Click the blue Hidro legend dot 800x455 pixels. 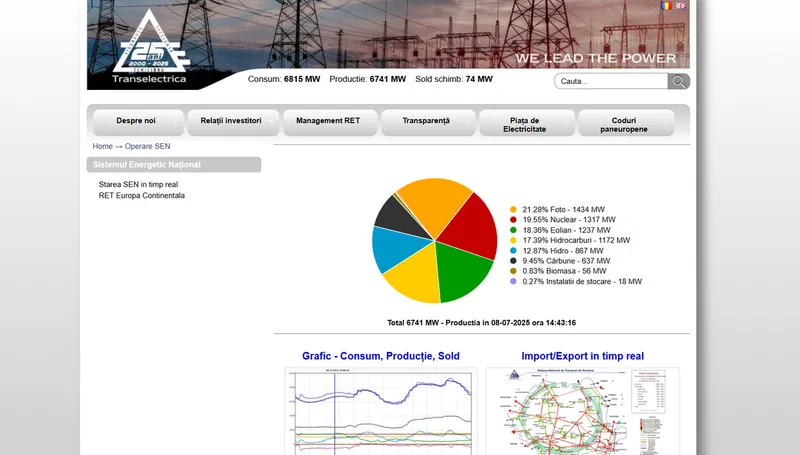[513, 250]
